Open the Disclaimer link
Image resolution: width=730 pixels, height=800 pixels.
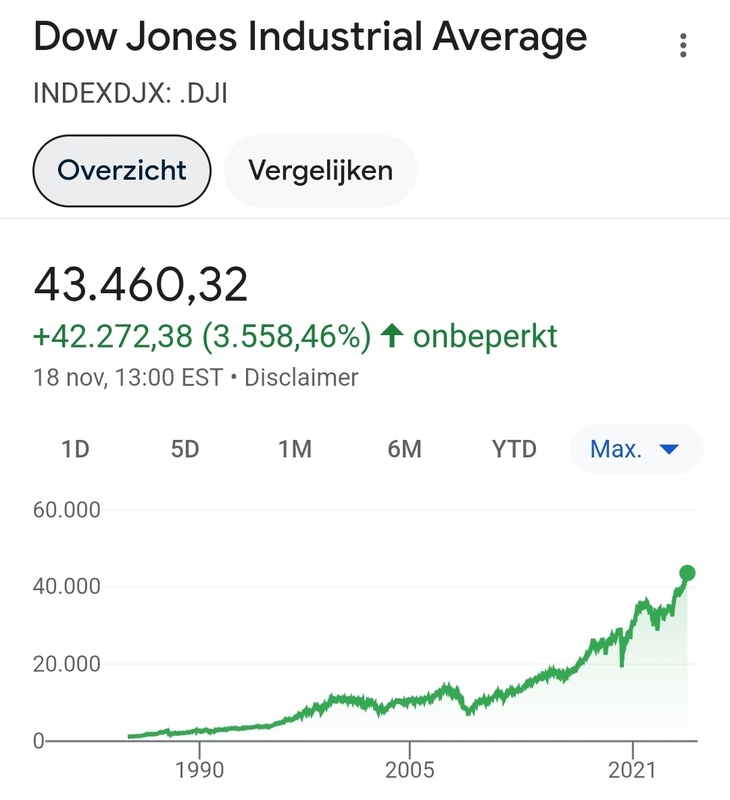pos(301,378)
